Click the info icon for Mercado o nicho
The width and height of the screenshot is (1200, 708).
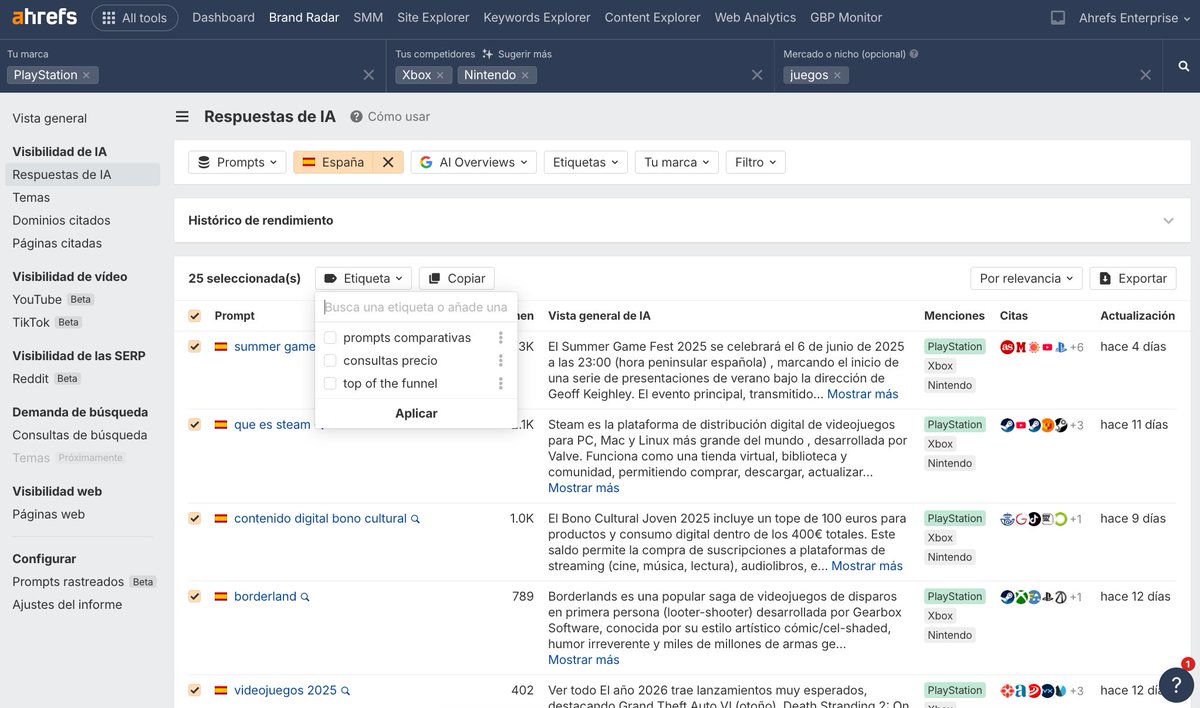[914, 54]
